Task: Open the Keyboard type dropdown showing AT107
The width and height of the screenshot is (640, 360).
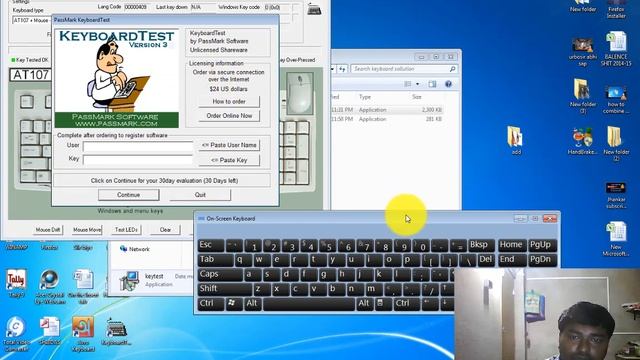Action: point(31,20)
